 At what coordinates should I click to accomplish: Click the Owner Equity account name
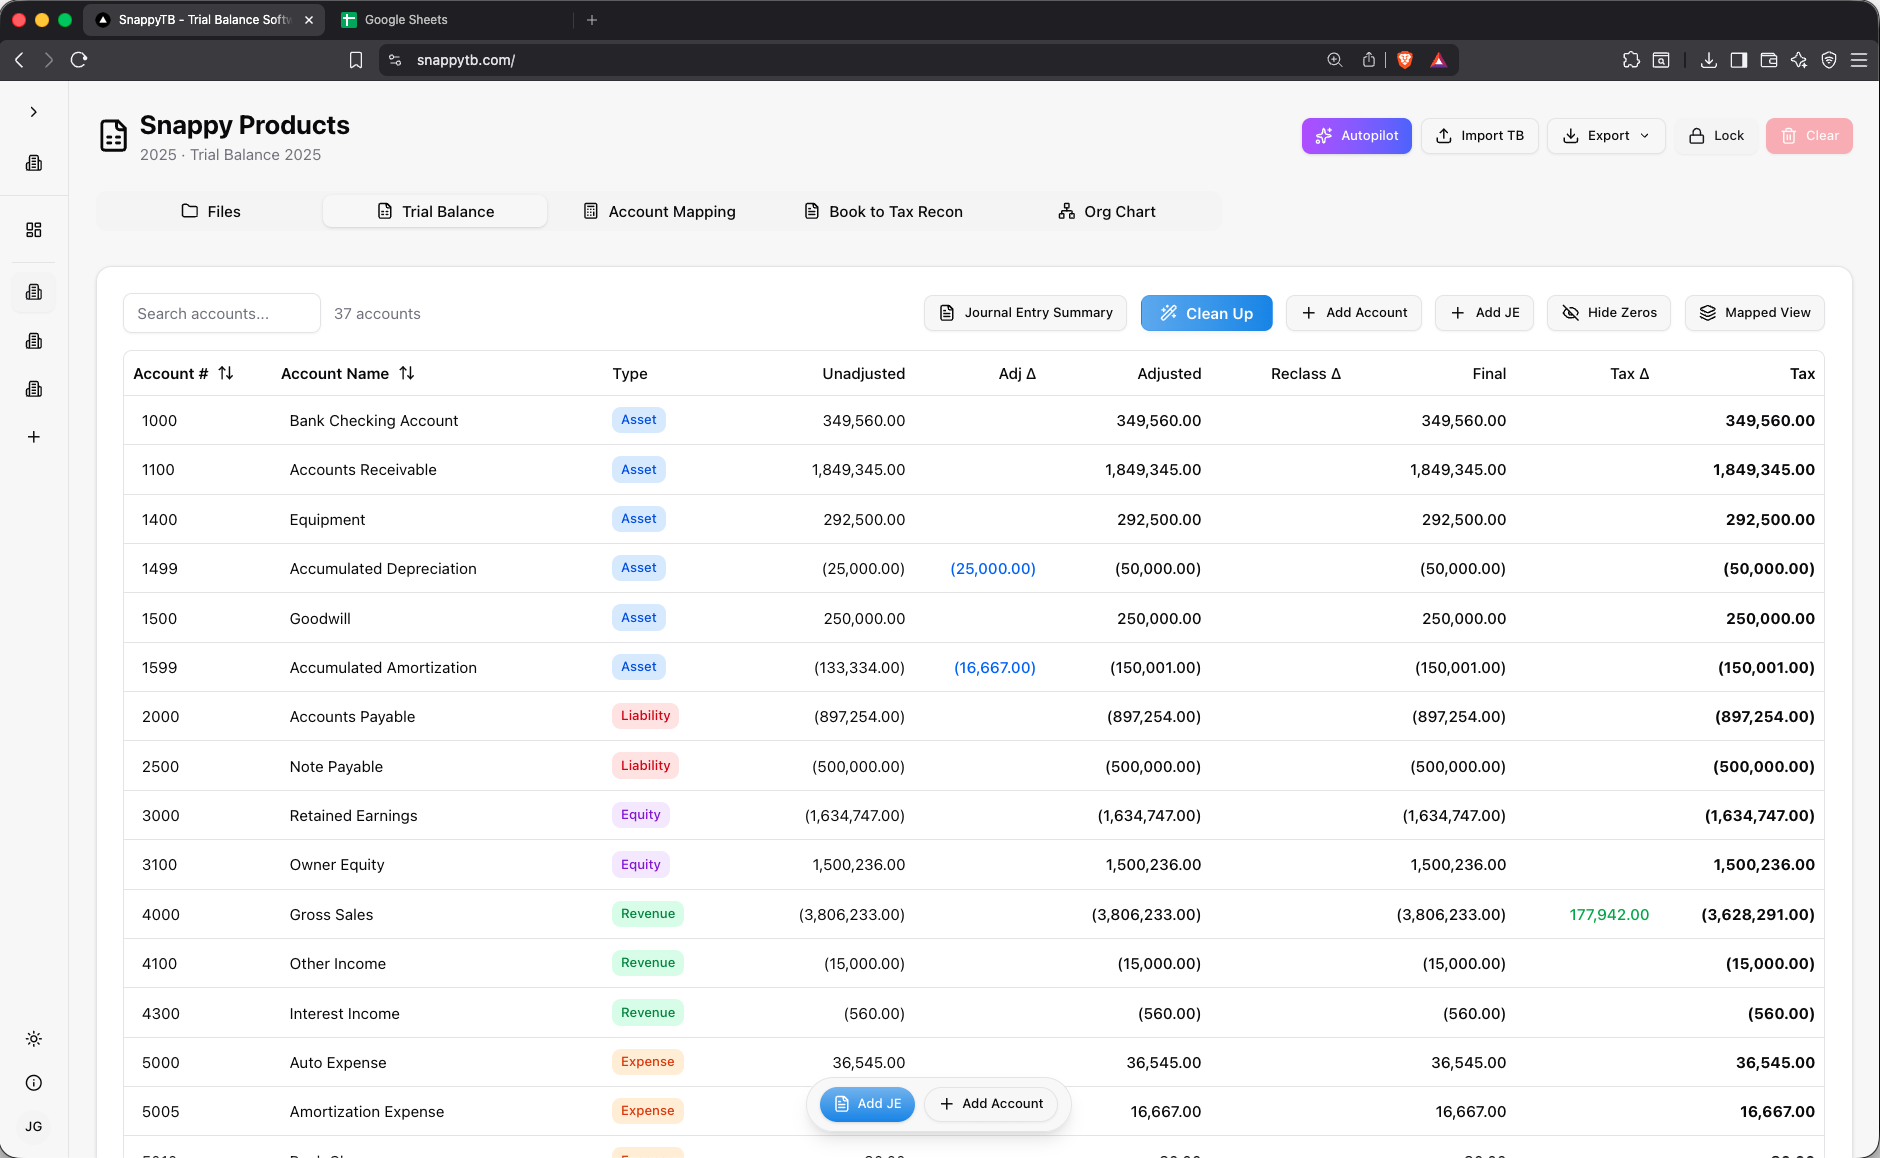point(337,865)
